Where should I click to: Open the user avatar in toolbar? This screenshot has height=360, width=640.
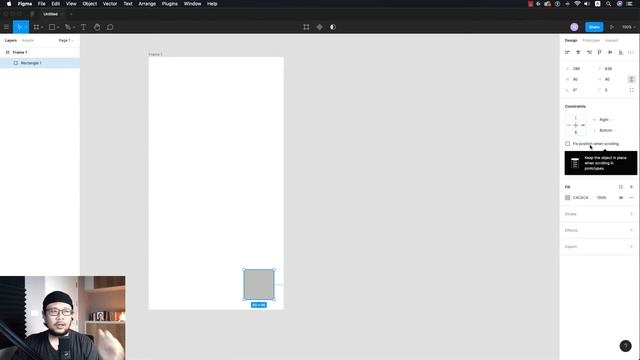click(x=574, y=27)
